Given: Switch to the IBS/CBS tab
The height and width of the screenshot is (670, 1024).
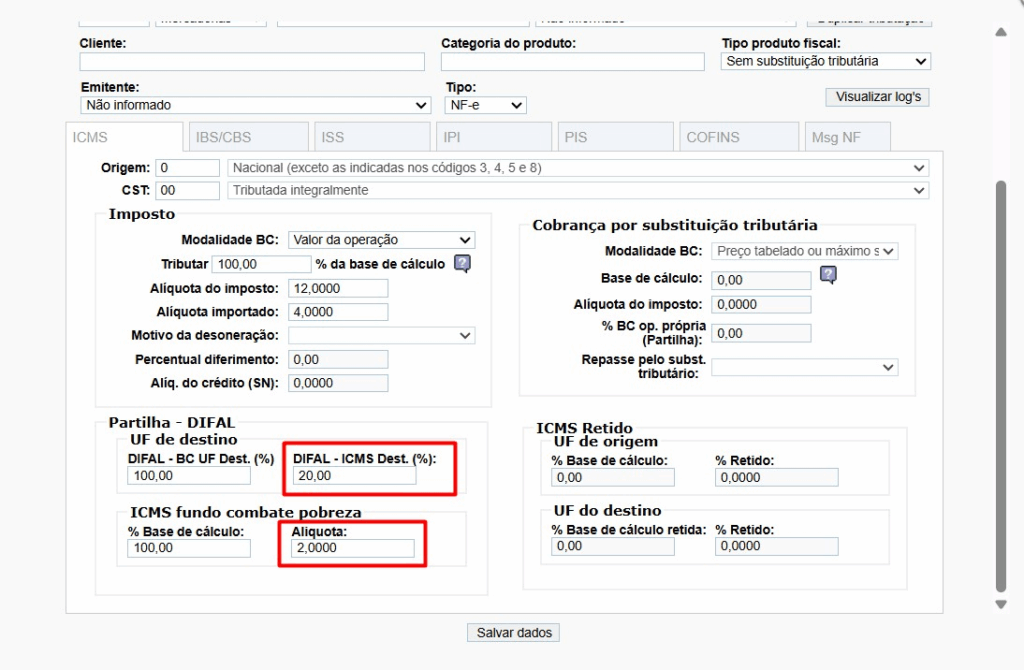Looking at the screenshot, I should 247,136.
